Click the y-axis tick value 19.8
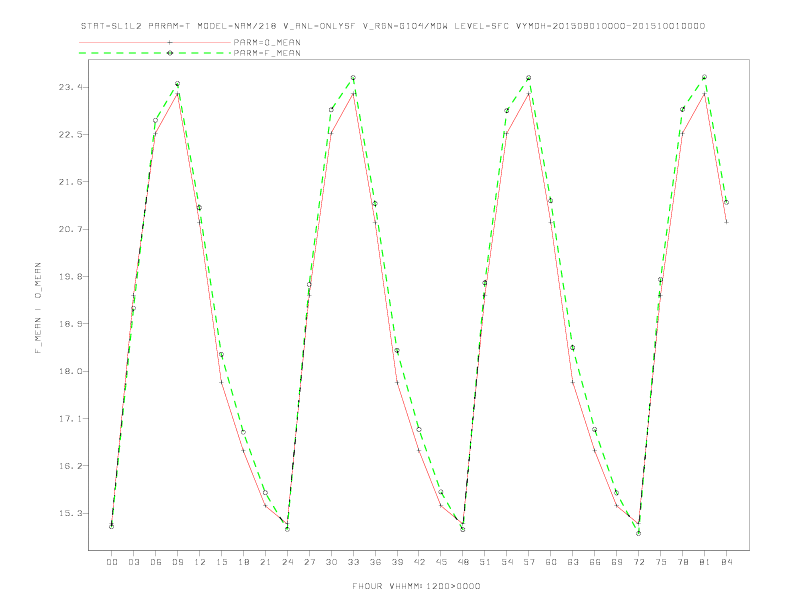 click(70, 277)
